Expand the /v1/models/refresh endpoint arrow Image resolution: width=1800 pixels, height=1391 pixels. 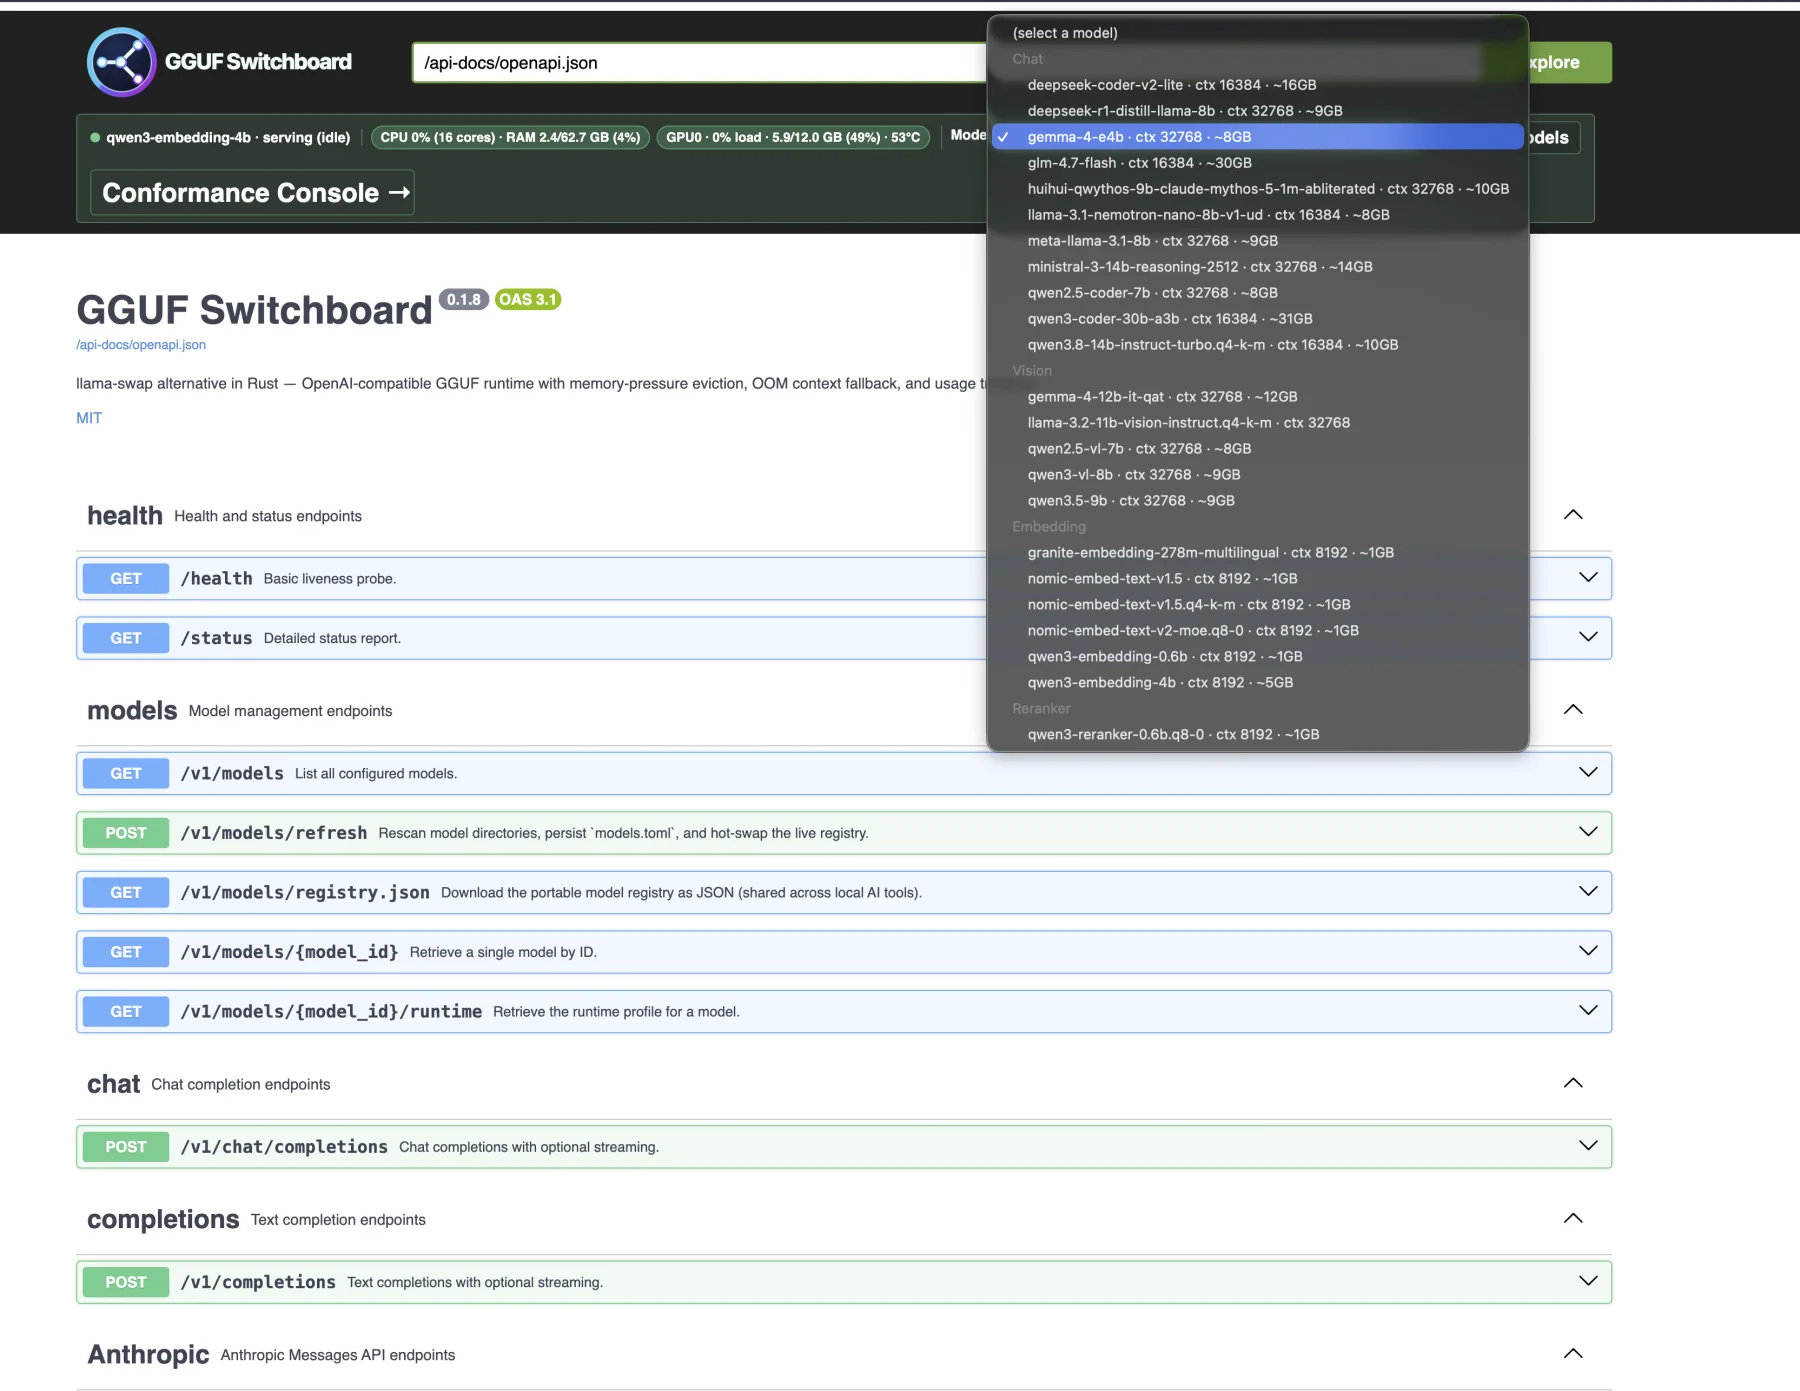click(1588, 832)
